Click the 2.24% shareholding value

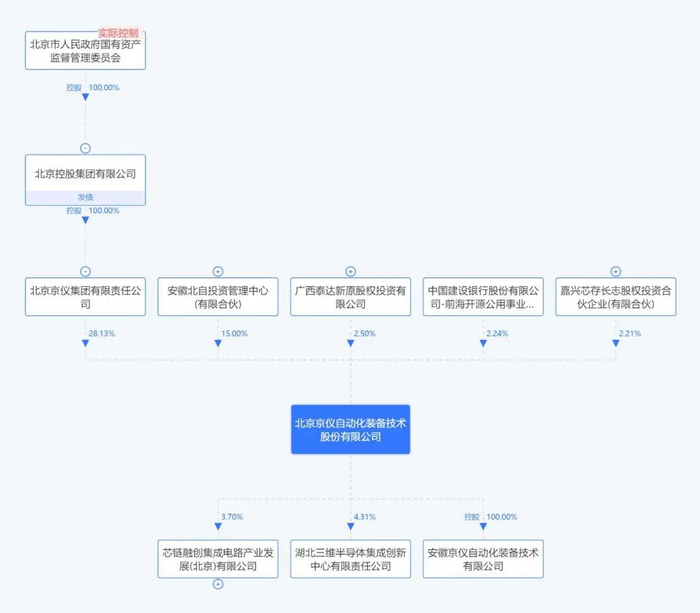[497, 334]
